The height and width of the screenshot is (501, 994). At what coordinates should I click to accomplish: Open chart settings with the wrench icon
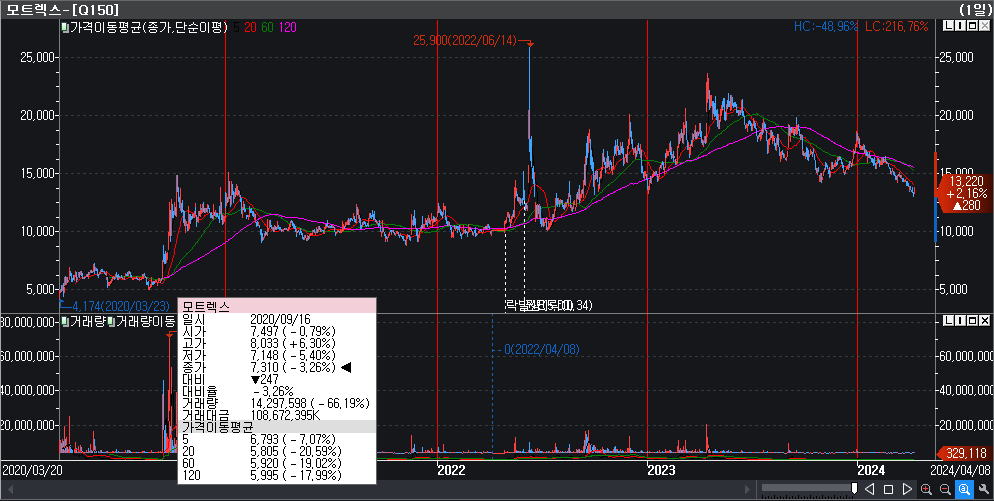click(x=983, y=489)
